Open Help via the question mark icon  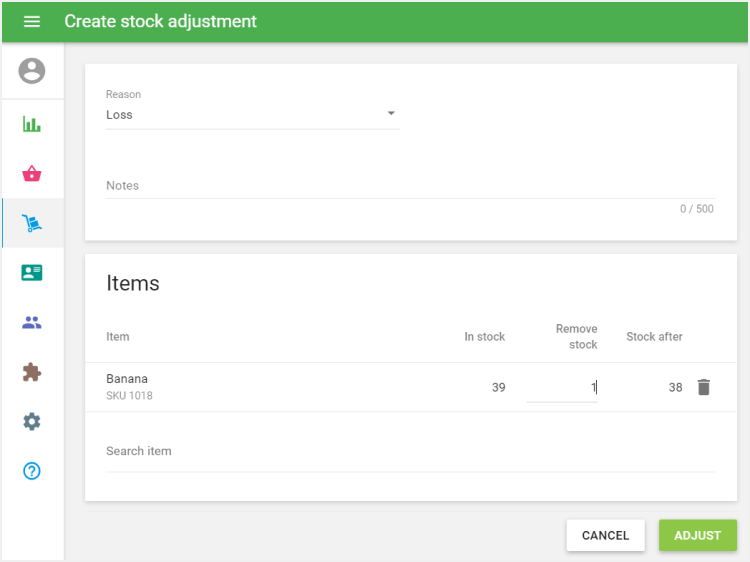32,470
